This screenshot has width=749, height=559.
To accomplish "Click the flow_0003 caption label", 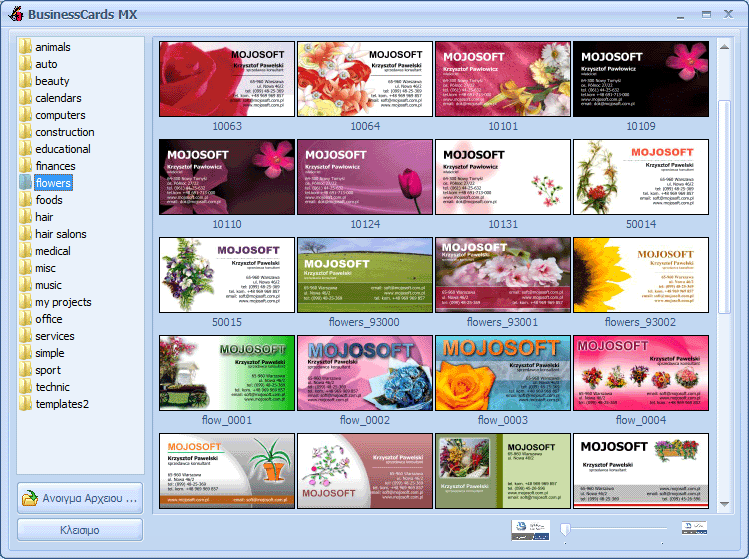I will click(503, 420).
